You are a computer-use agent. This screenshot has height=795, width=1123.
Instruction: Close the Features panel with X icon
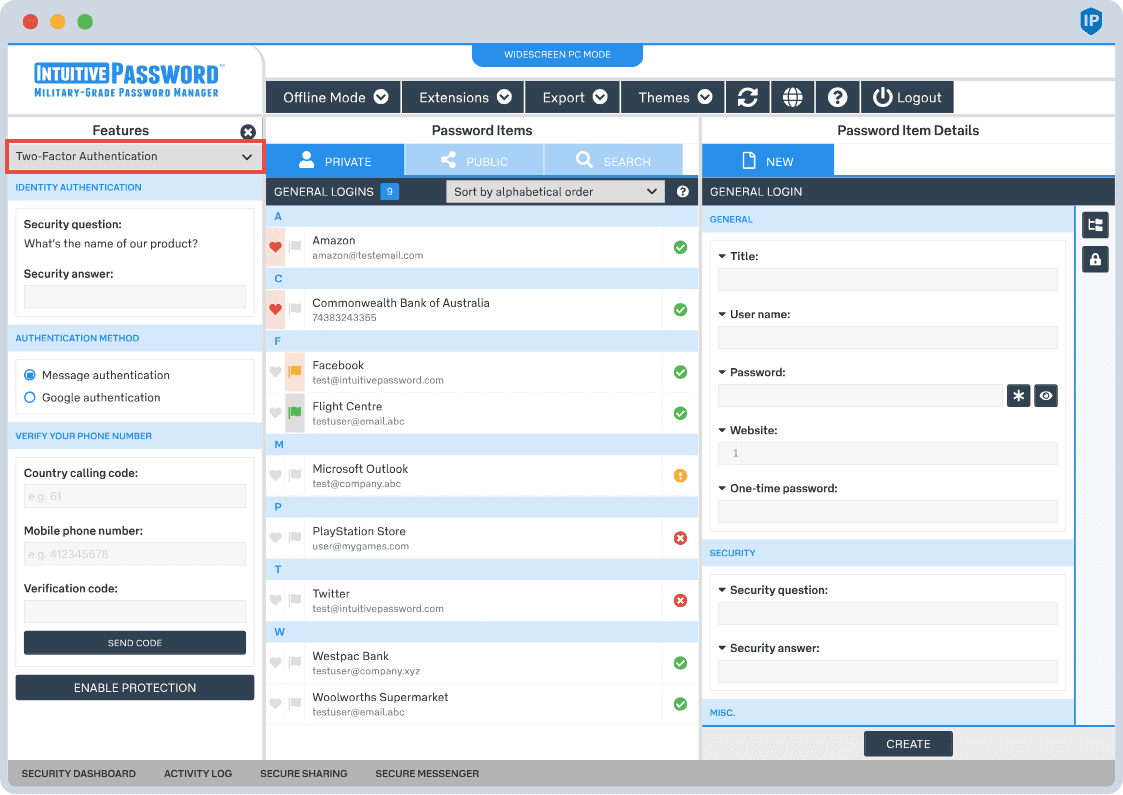[x=248, y=132]
